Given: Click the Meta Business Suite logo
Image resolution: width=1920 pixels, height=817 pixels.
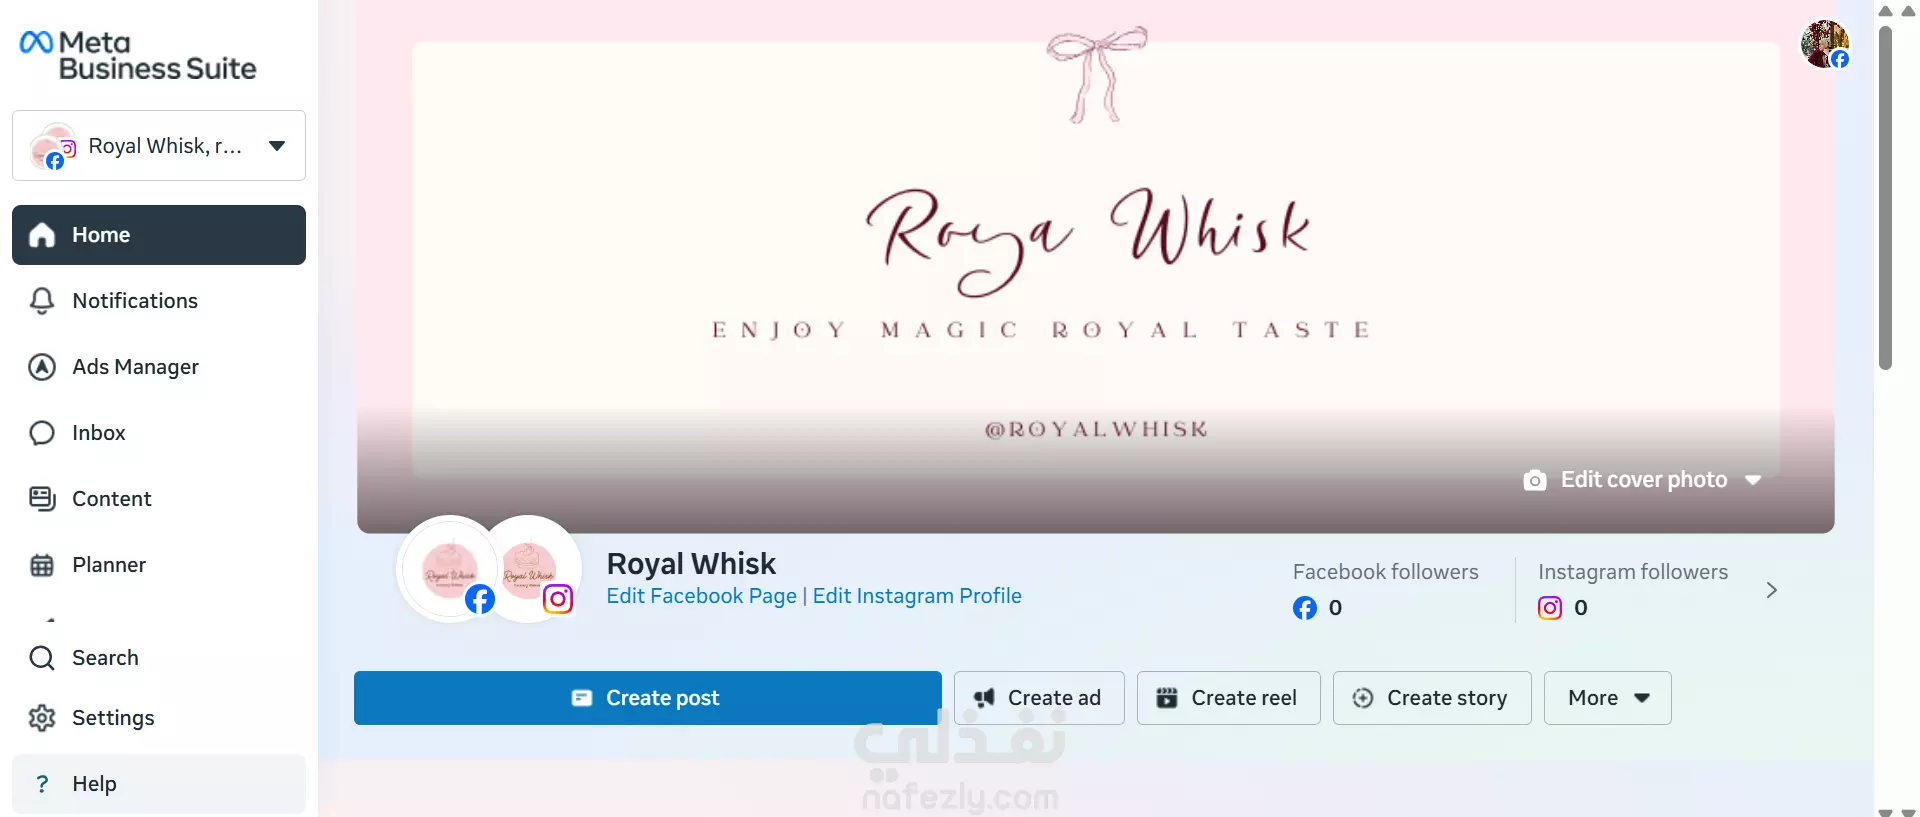Looking at the screenshot, I should pyautogui.click(x=138, y=55).
